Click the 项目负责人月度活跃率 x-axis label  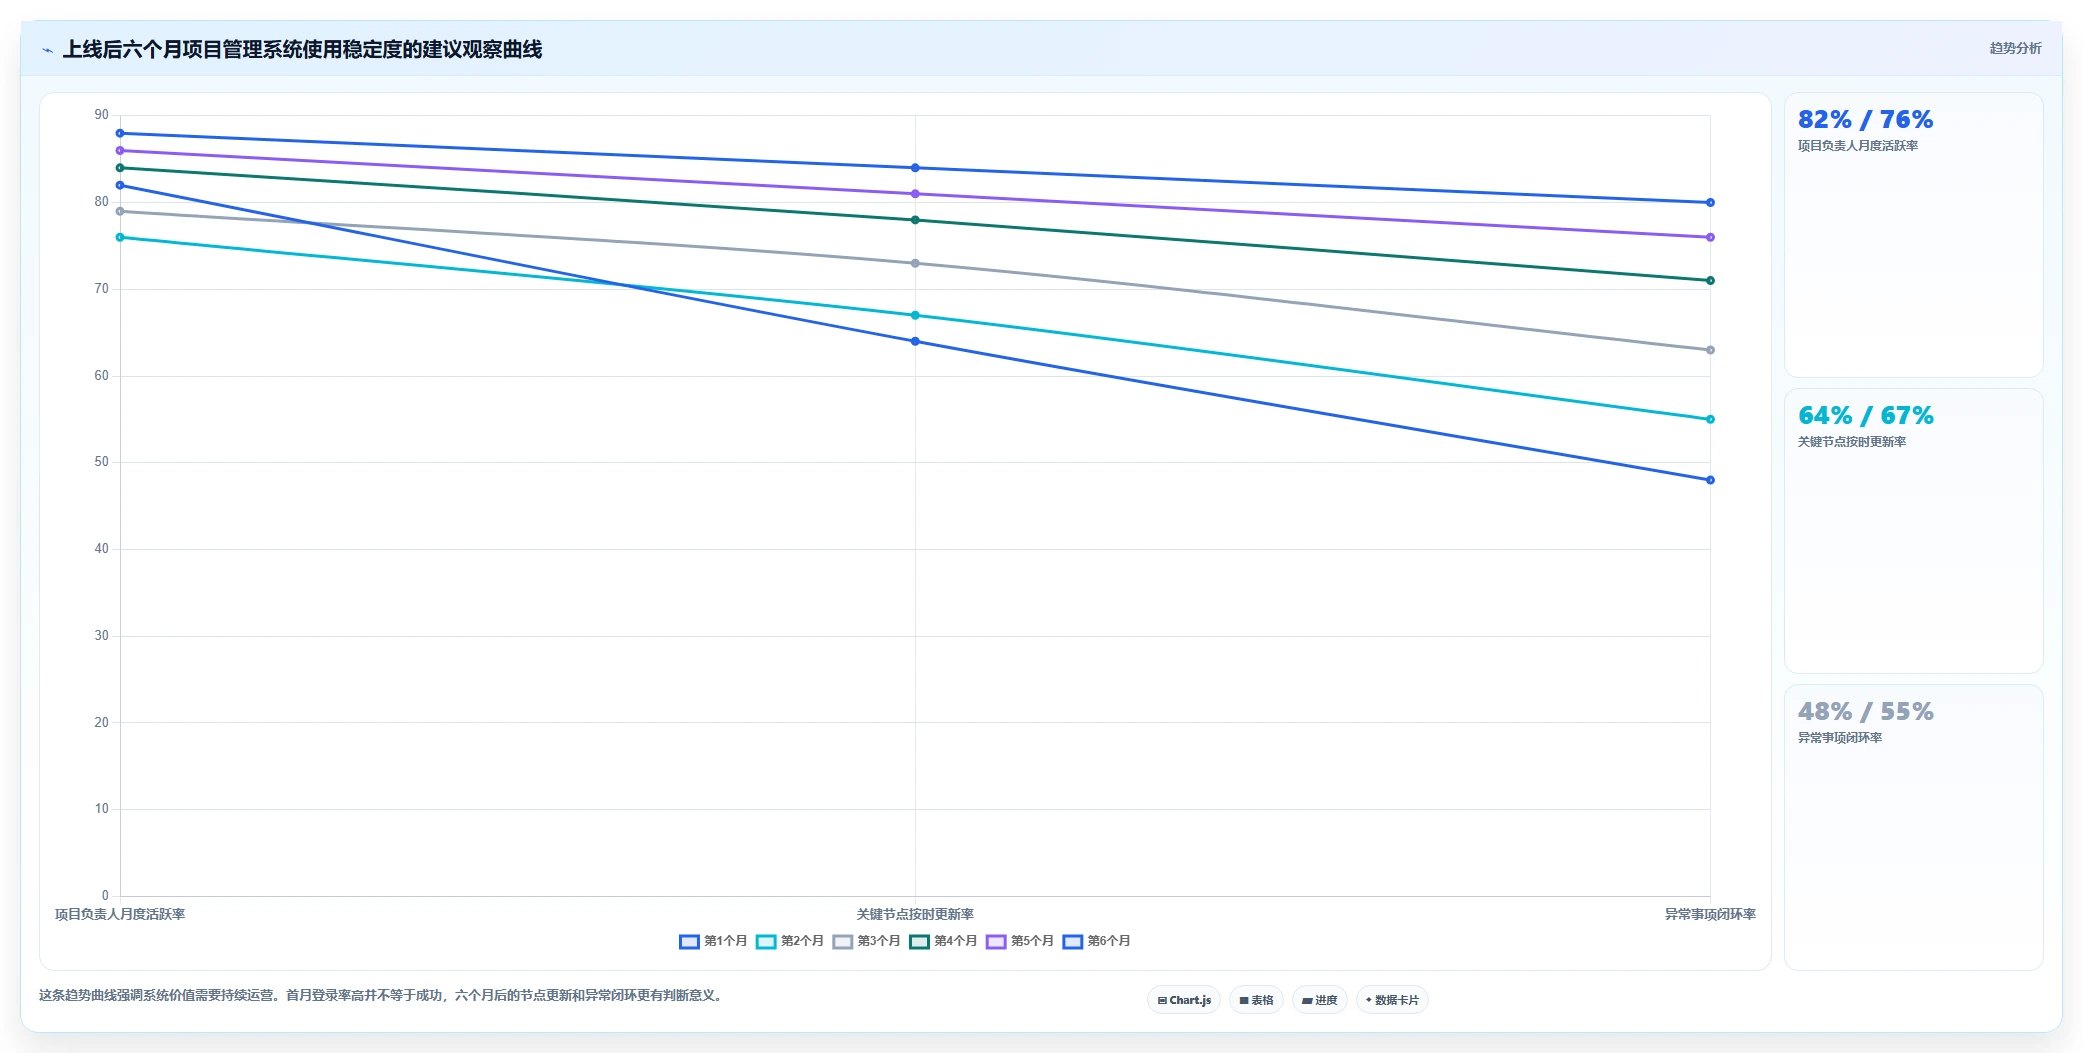point(120,914)
